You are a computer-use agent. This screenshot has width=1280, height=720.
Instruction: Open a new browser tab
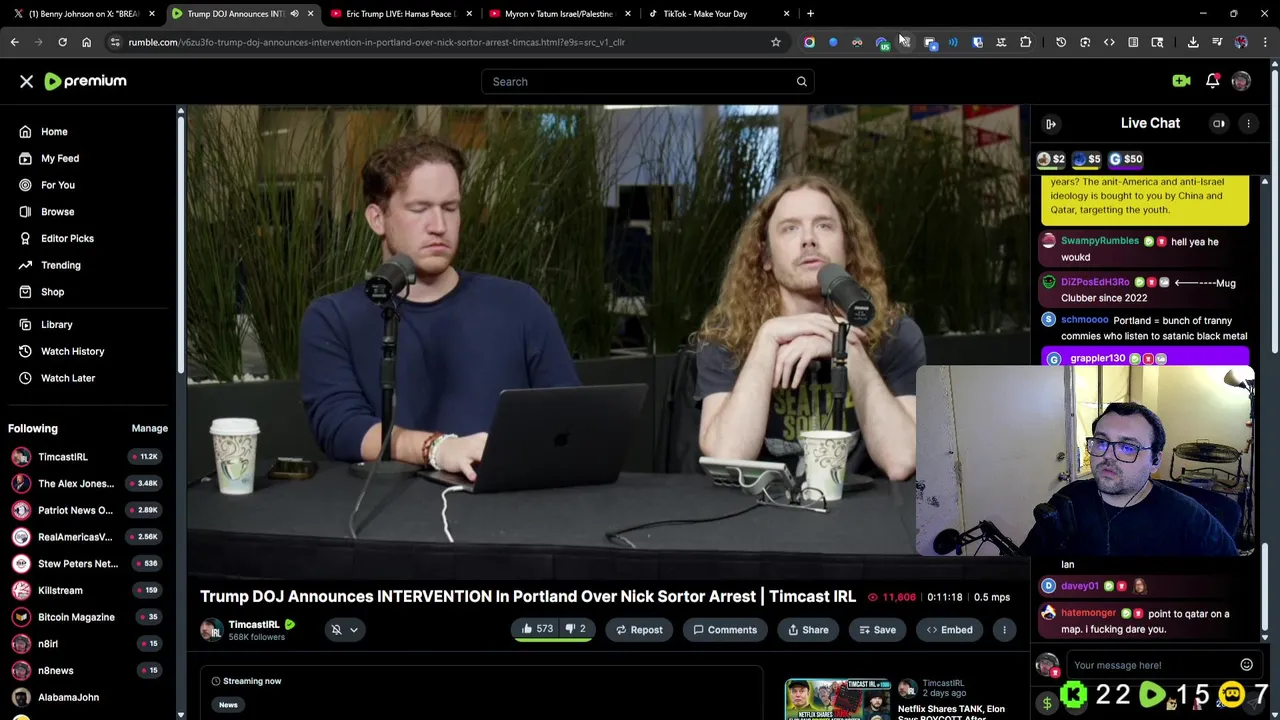coord(810,14)
